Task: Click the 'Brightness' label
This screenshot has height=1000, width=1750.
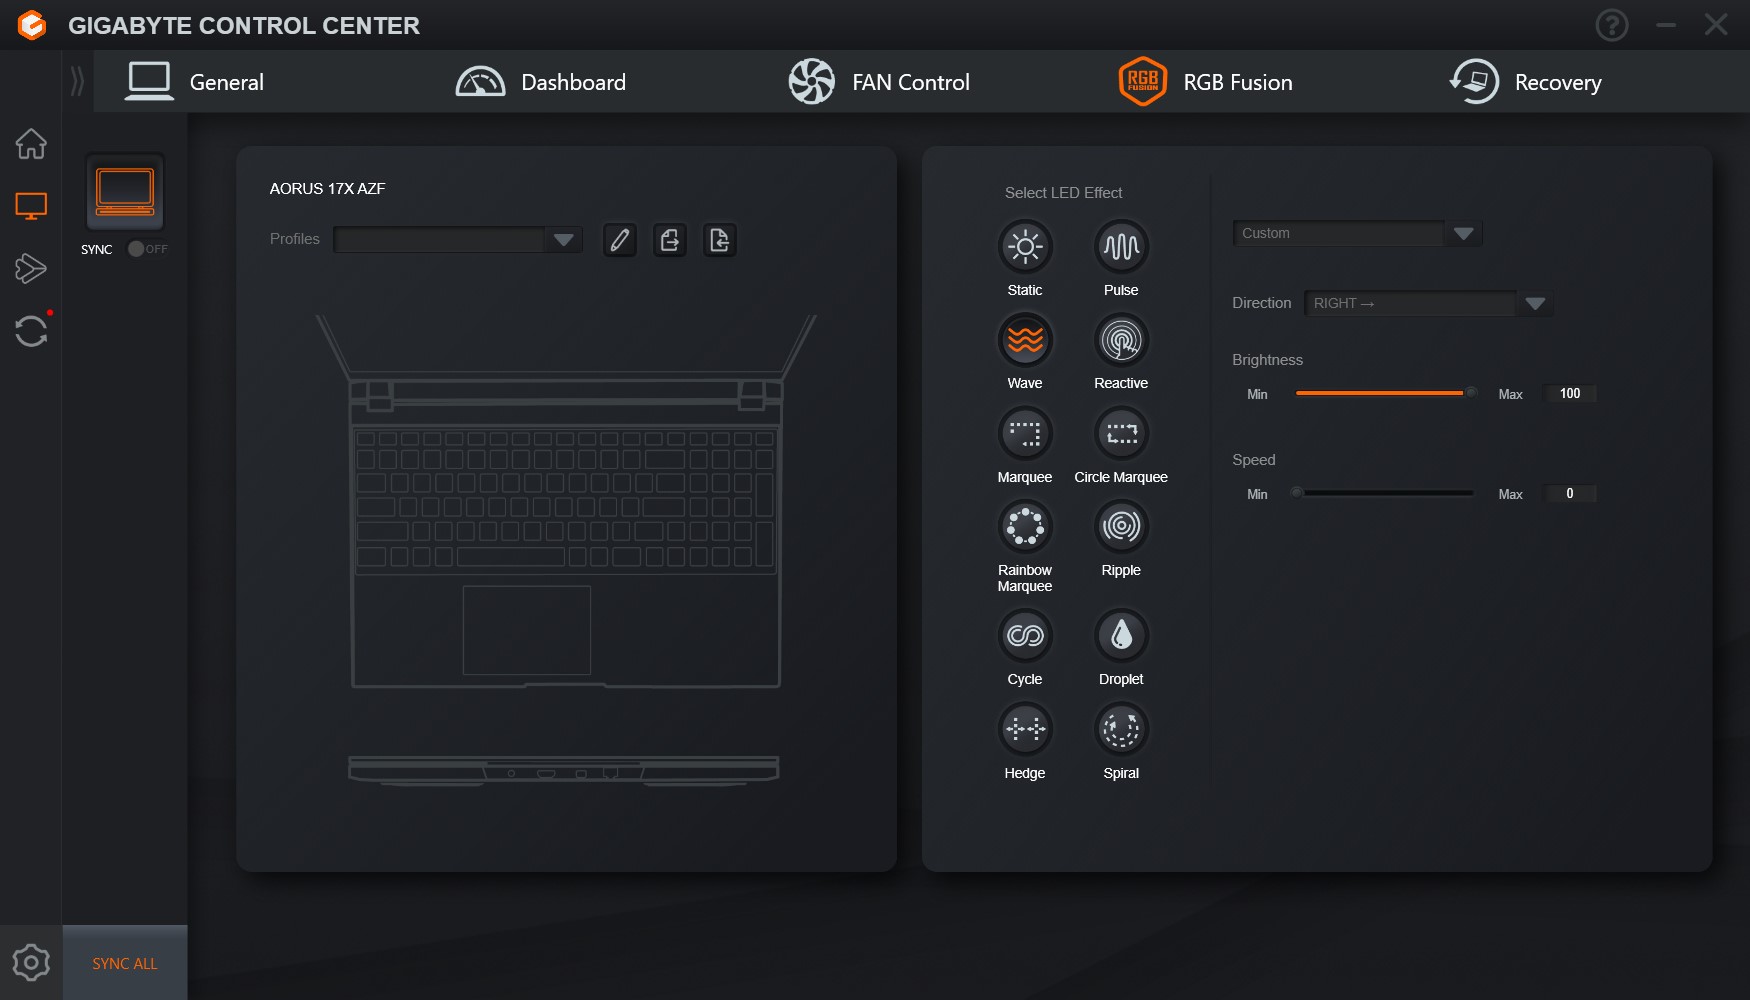Action: [1267, 360]
